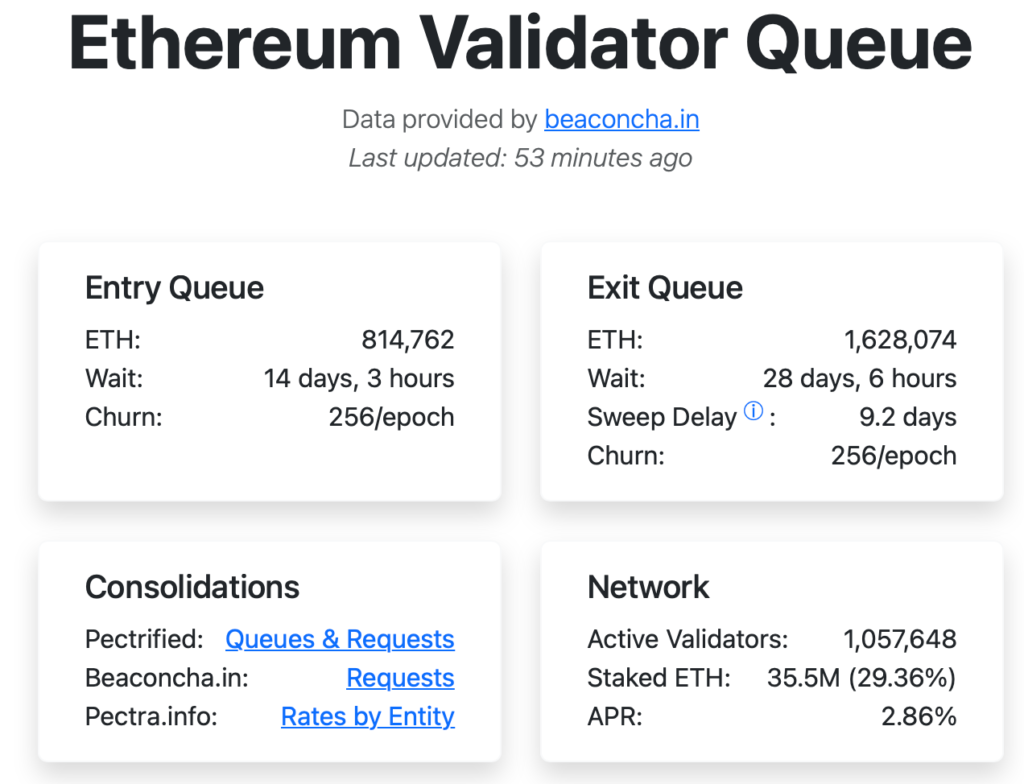Open the Queues & Requests link
1024x784 pixels.
pos(339,639)
